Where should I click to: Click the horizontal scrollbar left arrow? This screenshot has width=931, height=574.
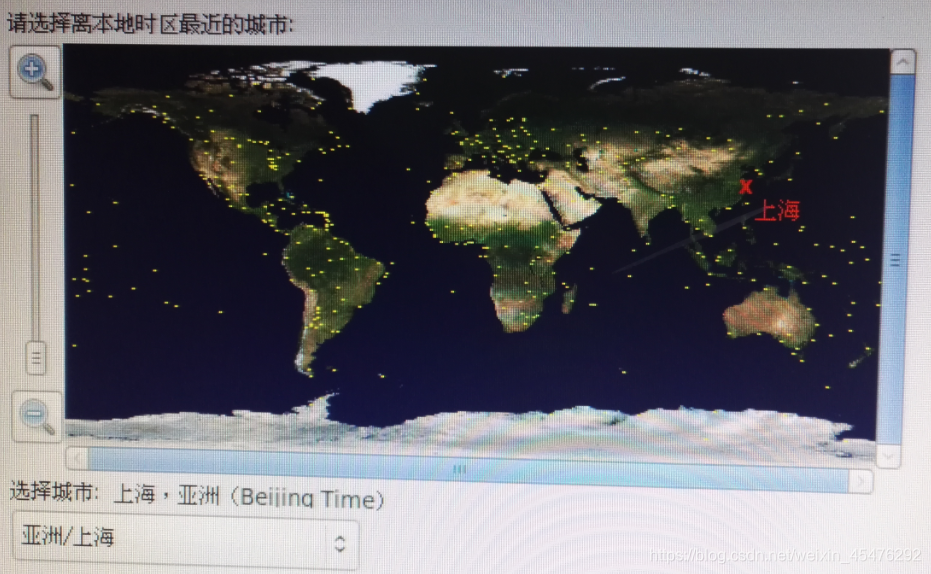[x=77, y=458]
